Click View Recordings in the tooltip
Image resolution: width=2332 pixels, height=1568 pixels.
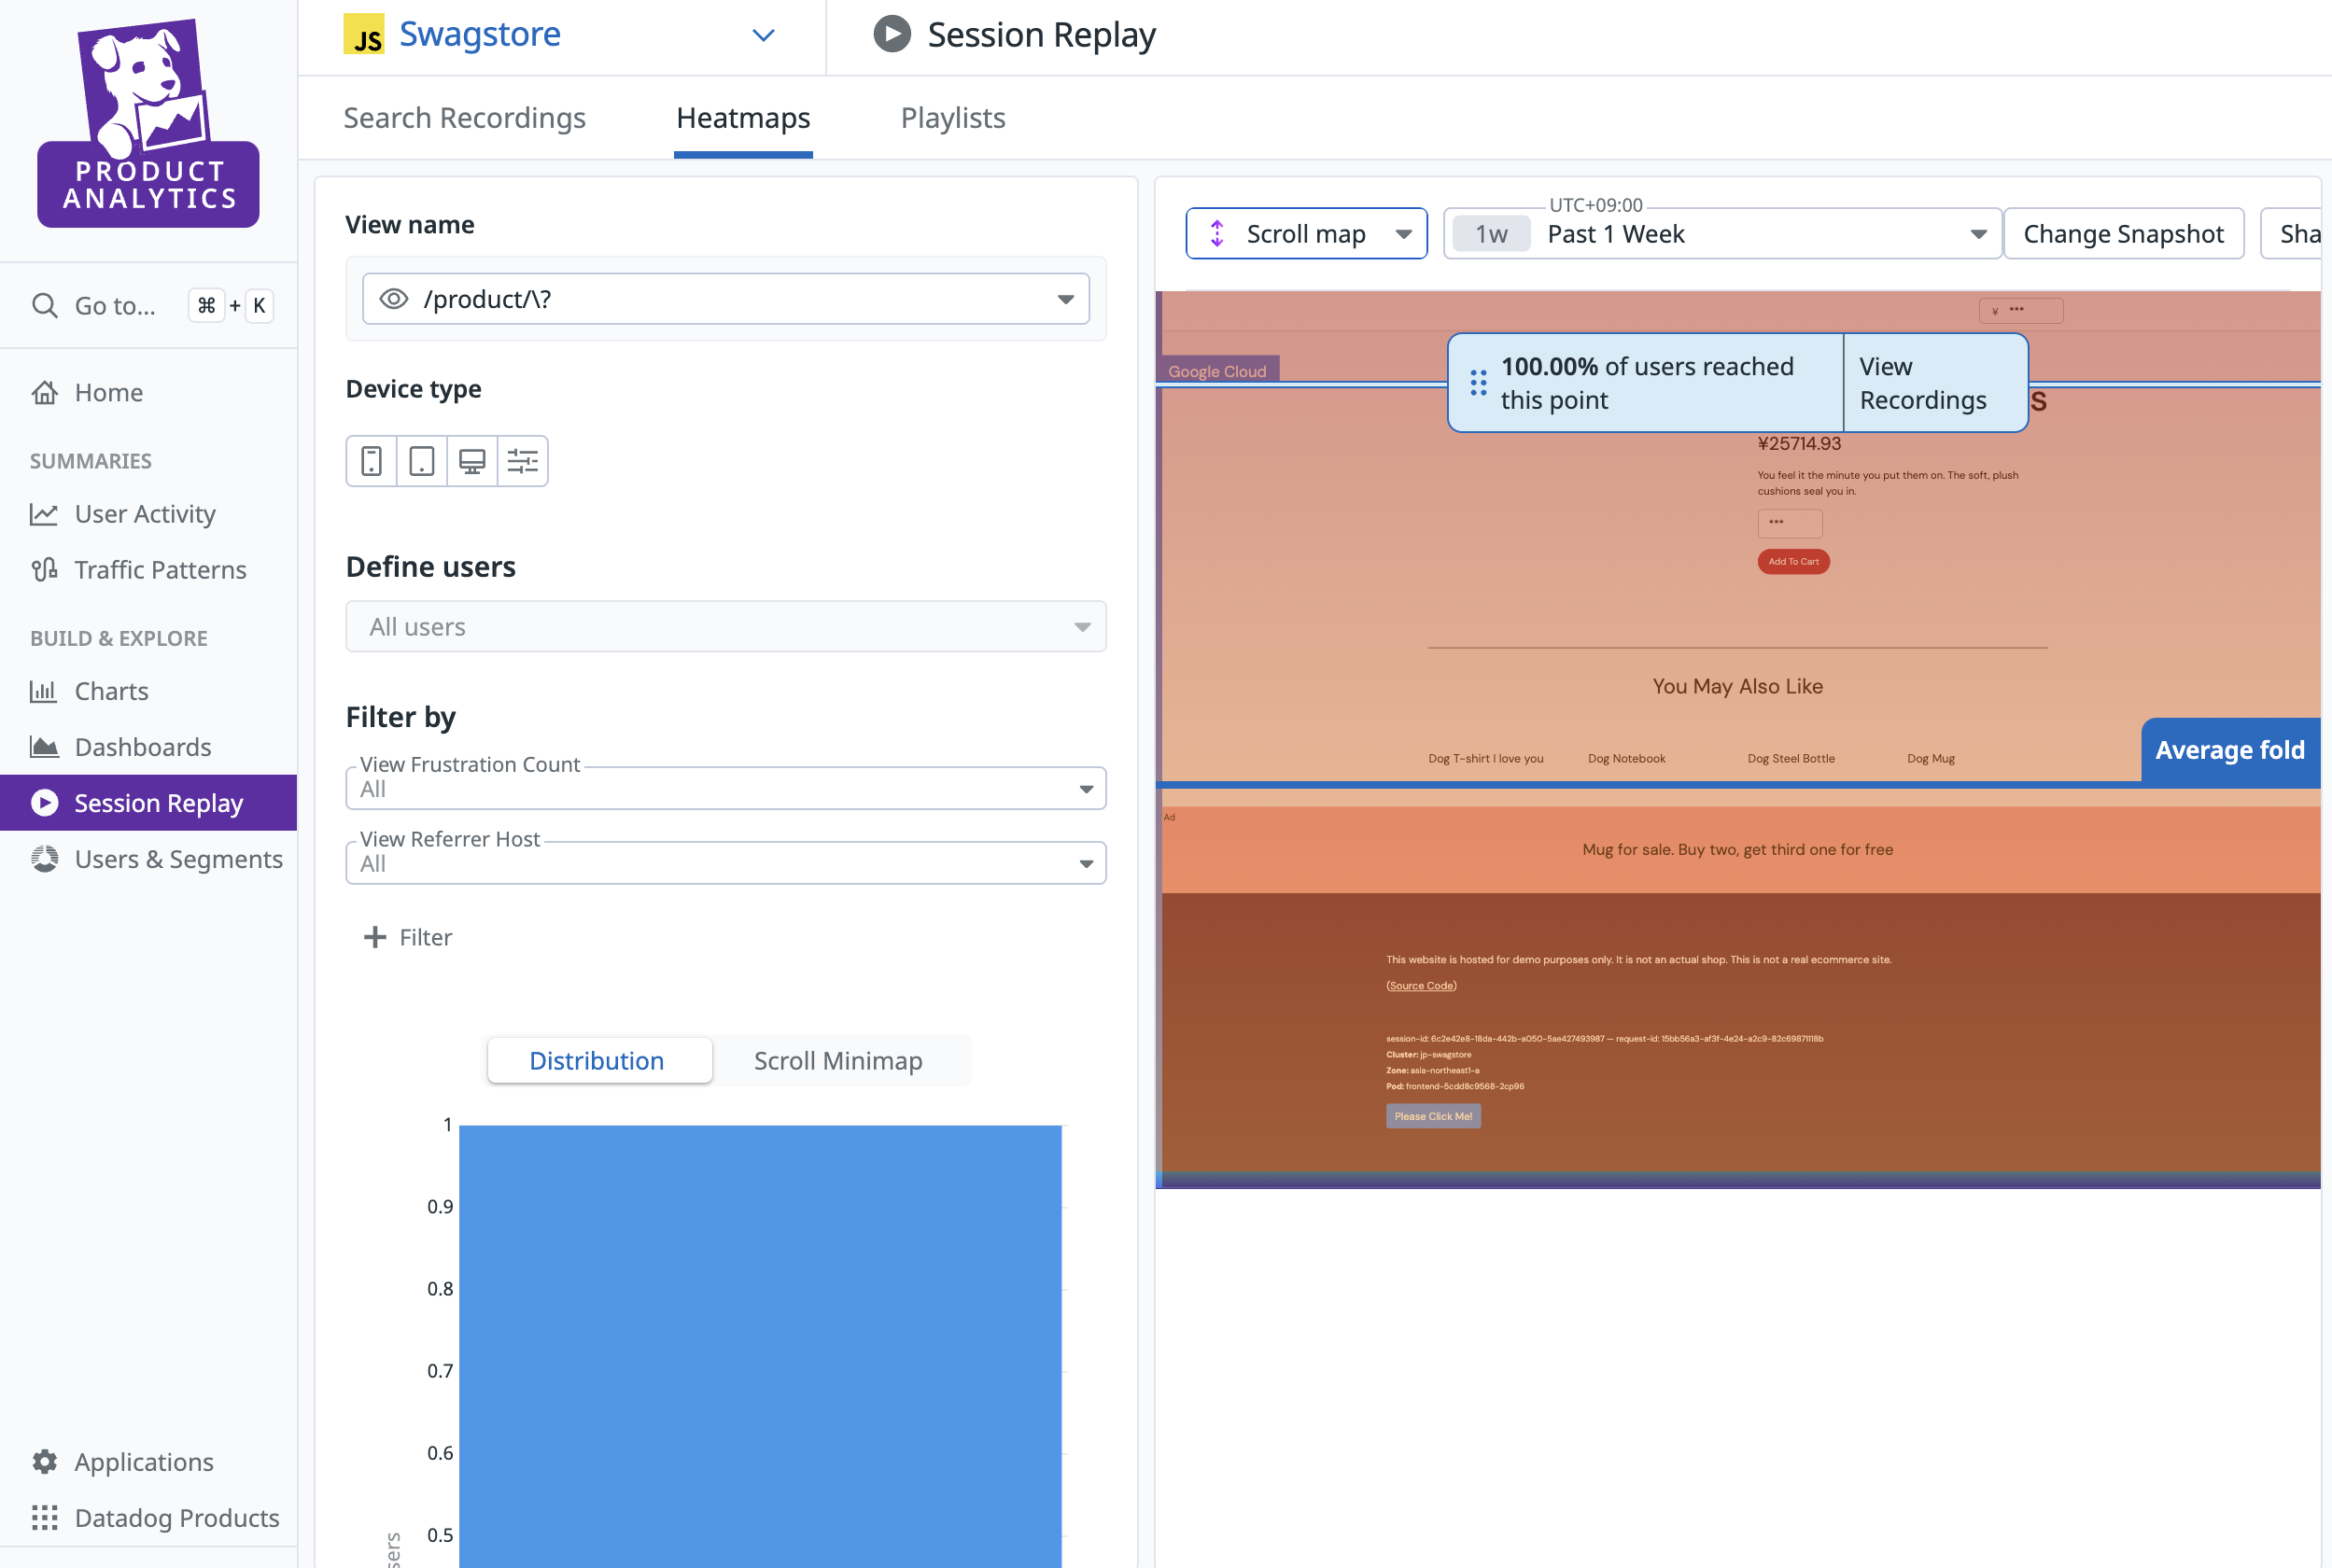(x=1922, y=383)
